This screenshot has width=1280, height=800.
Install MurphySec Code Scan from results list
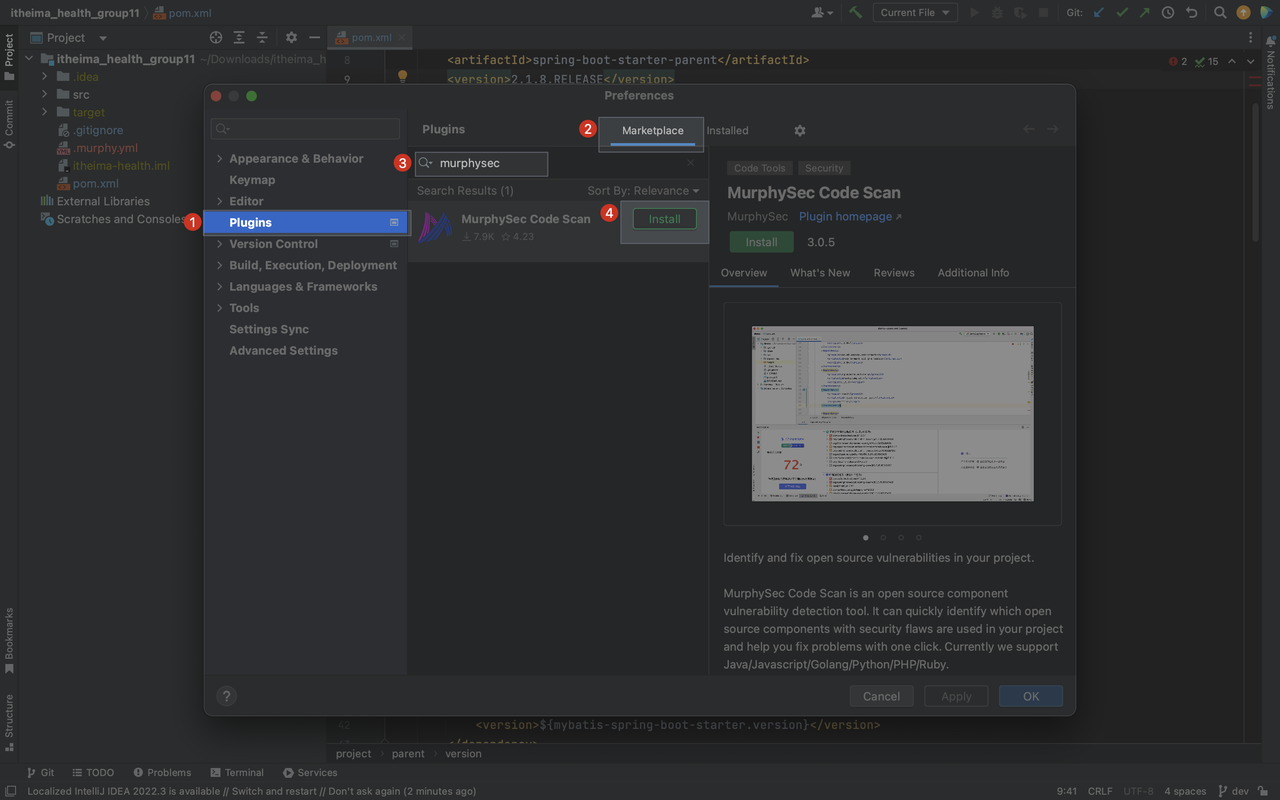click(664, 219)
